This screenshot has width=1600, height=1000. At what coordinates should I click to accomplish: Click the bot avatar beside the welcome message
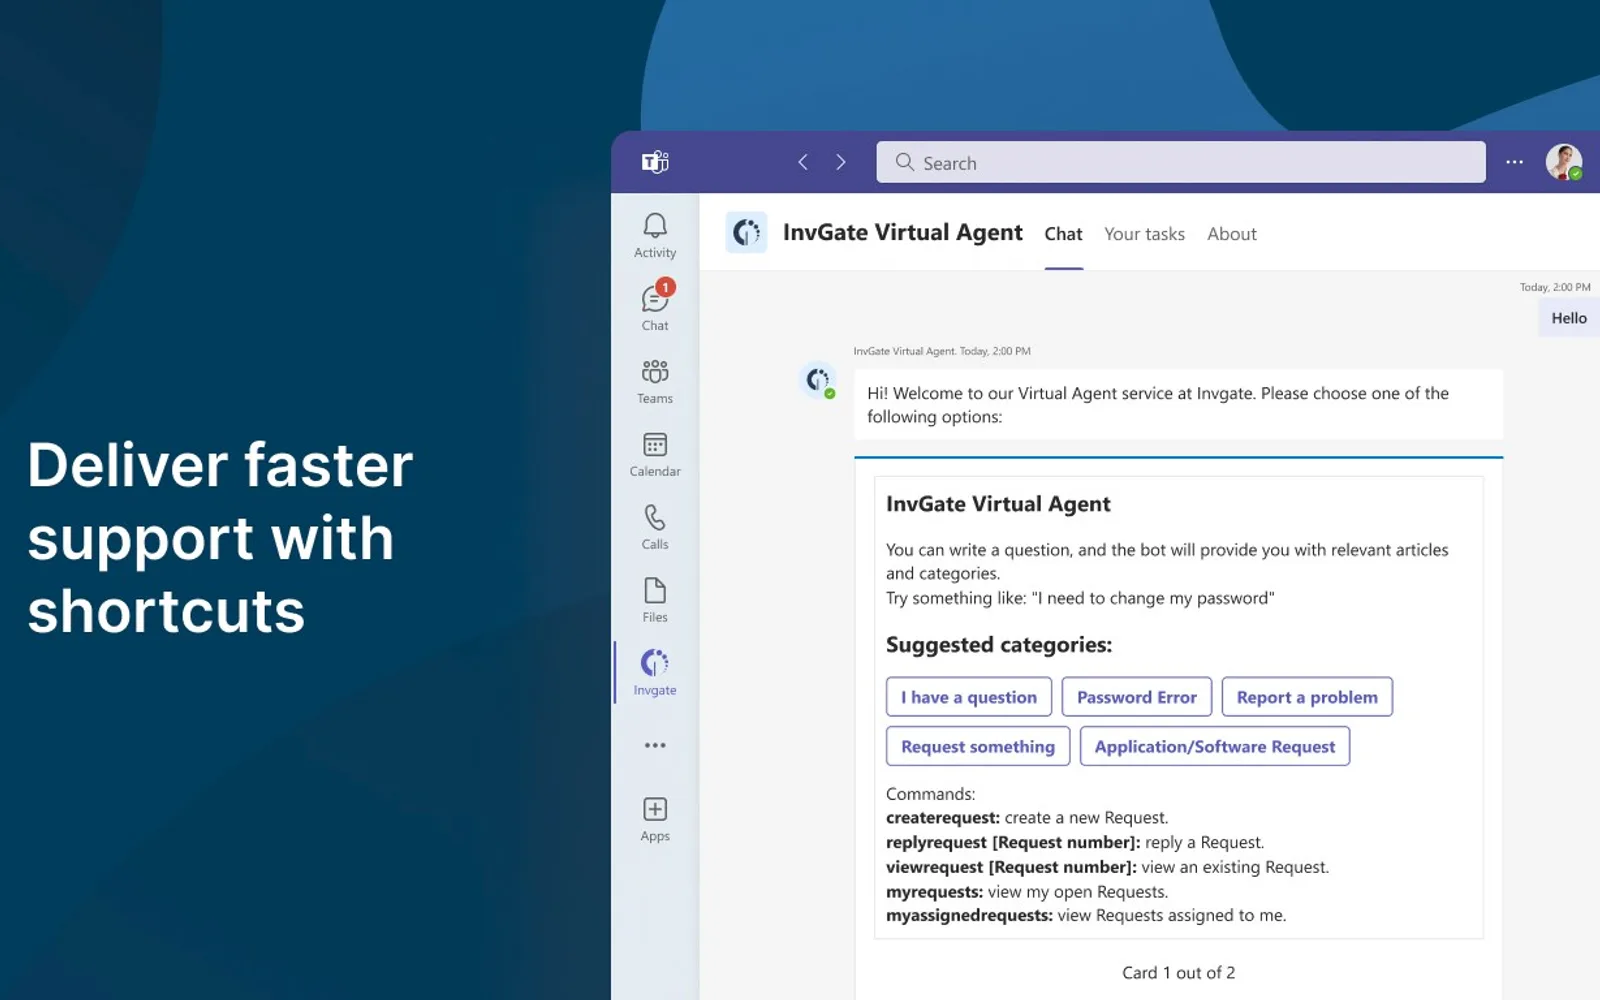(819, 381)
